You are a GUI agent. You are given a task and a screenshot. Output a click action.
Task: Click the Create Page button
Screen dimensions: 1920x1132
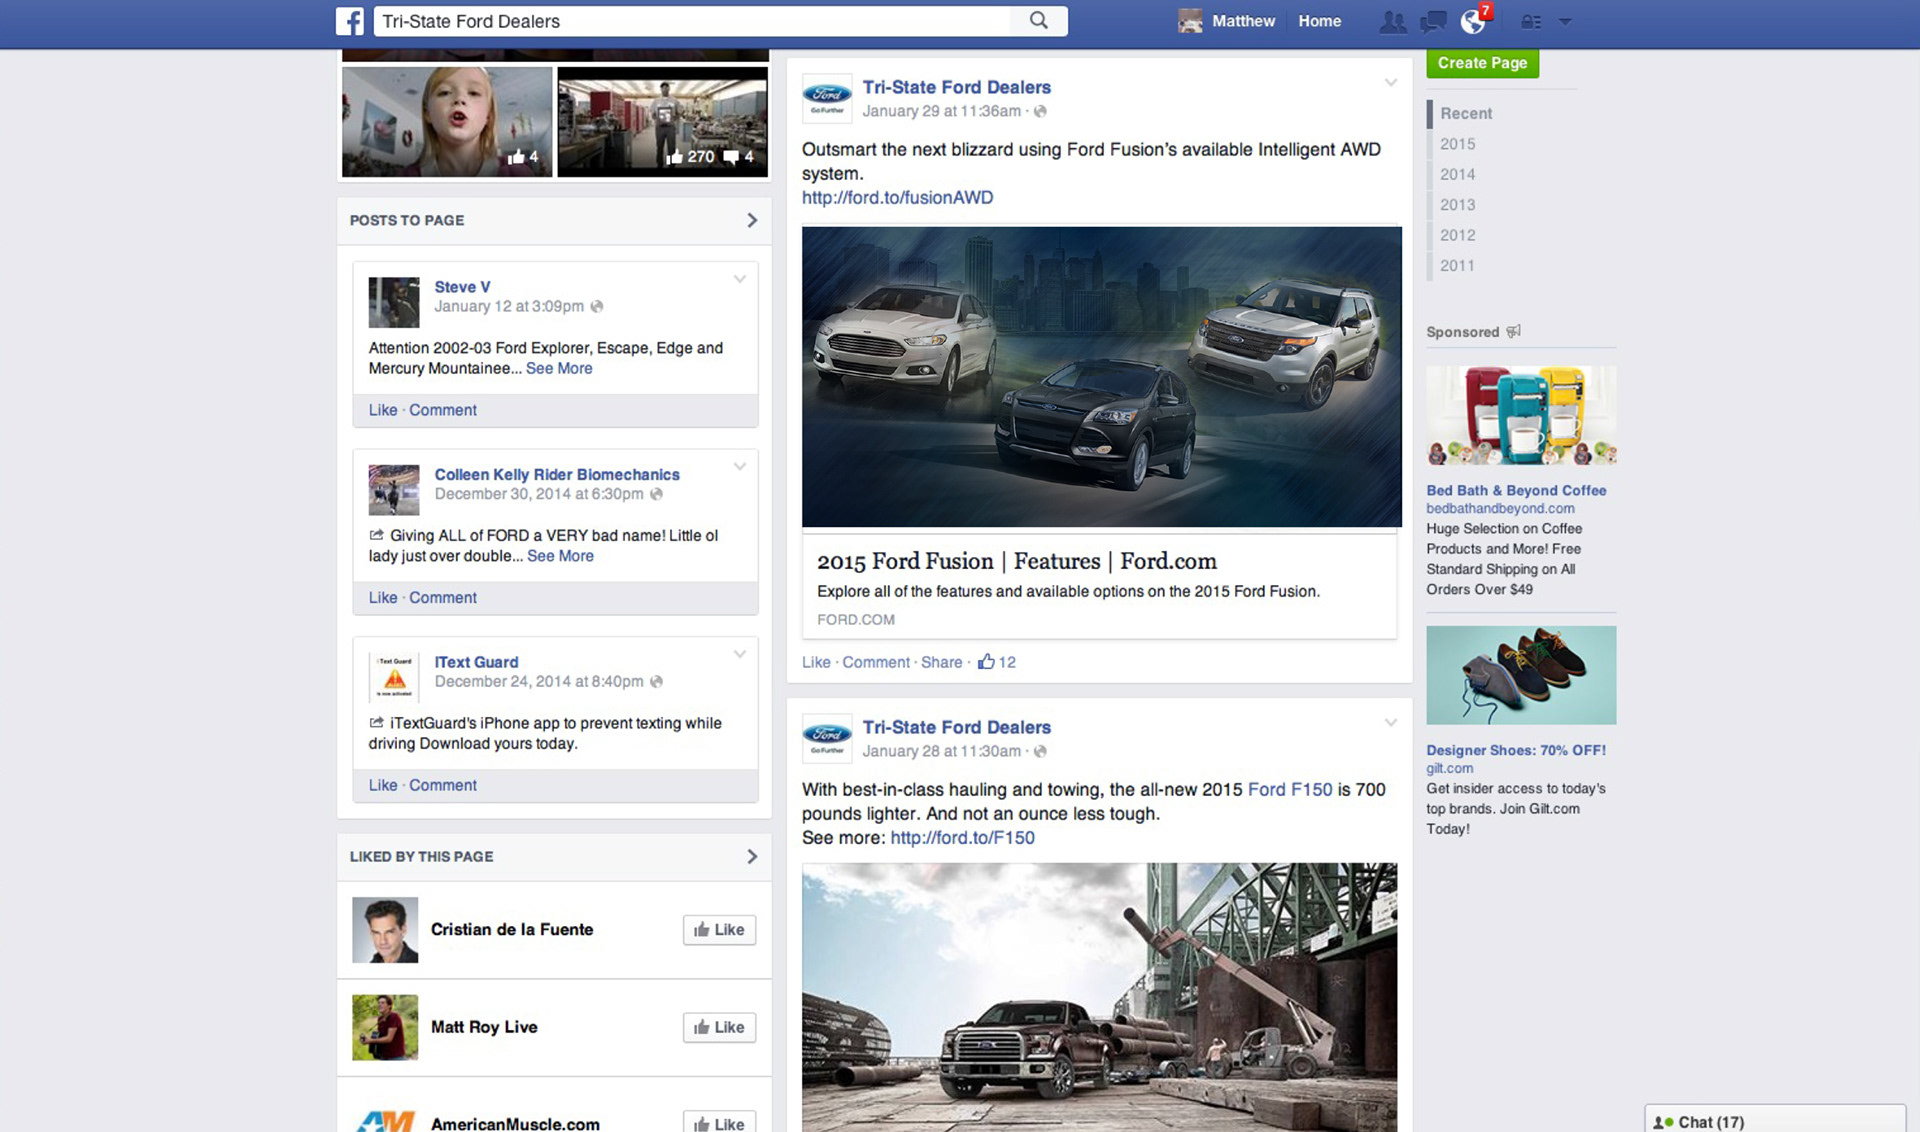pyautogui.click(x=1482, y=62)
